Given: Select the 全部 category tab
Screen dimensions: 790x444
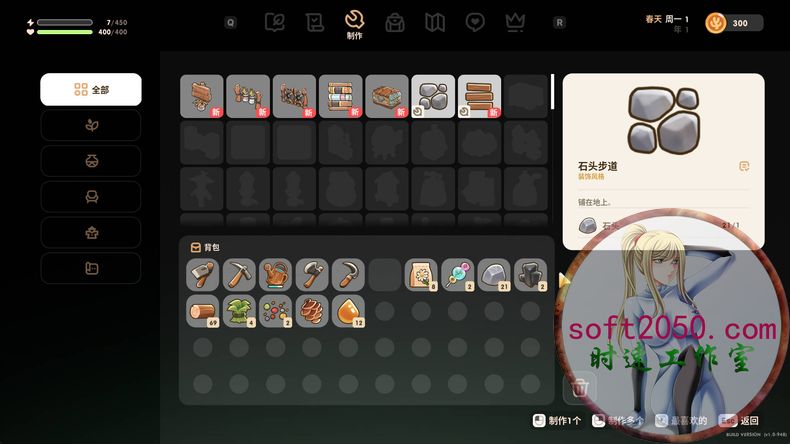Looking at the screenshot, I should point(91,90).
